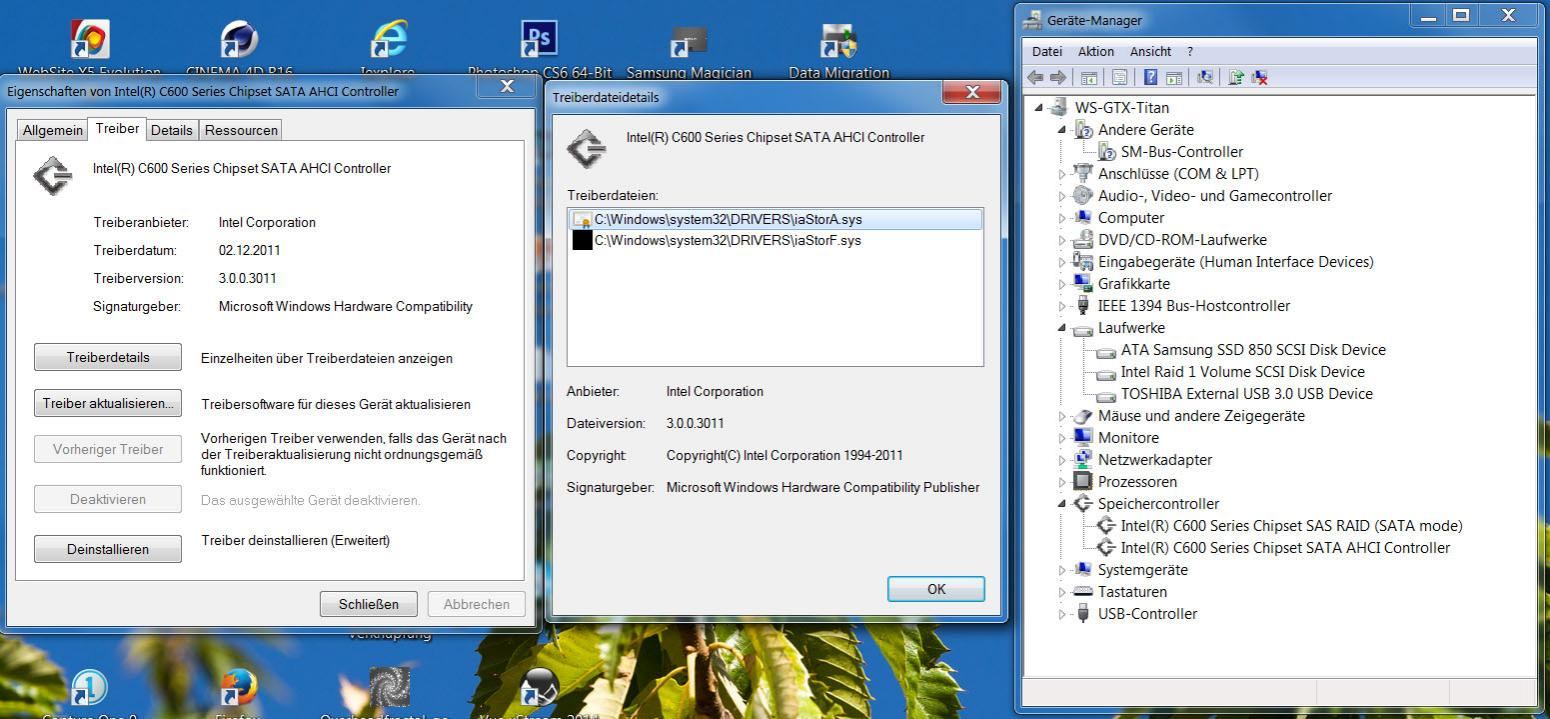The height and width of the screenshot is (719, 1550).
Task: Click the Forward arrow in Geräte-Manager toolbar
Action: coord(1057,77)
